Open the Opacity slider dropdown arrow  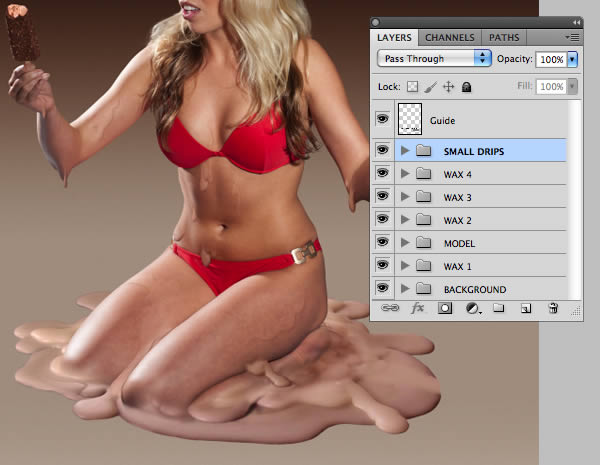572,59
